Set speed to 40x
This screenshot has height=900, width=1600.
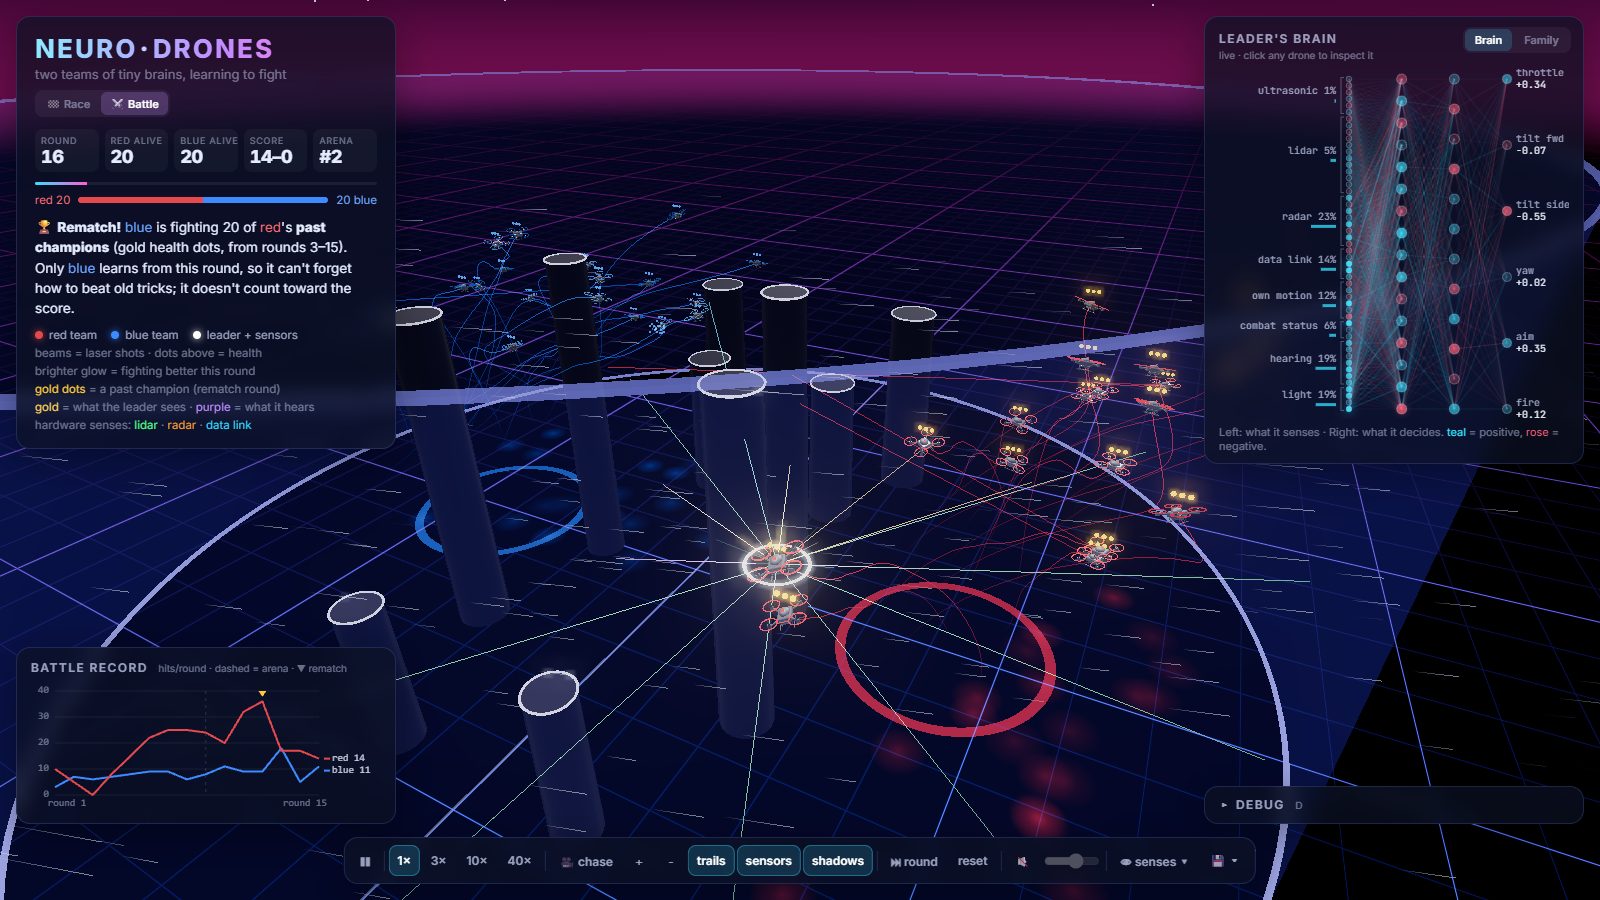click(x=519, y=861)
